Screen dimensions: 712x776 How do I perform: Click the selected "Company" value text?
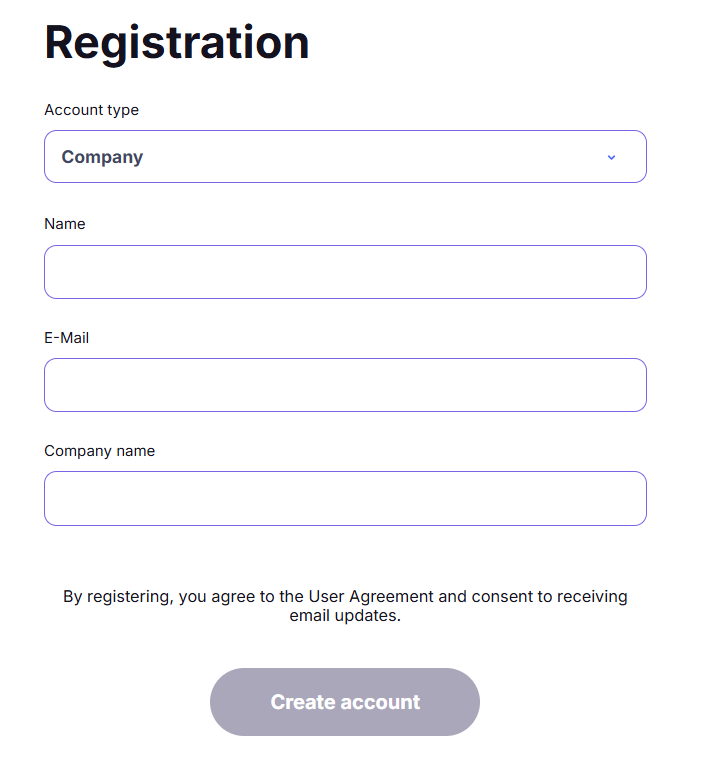(102, 157)
